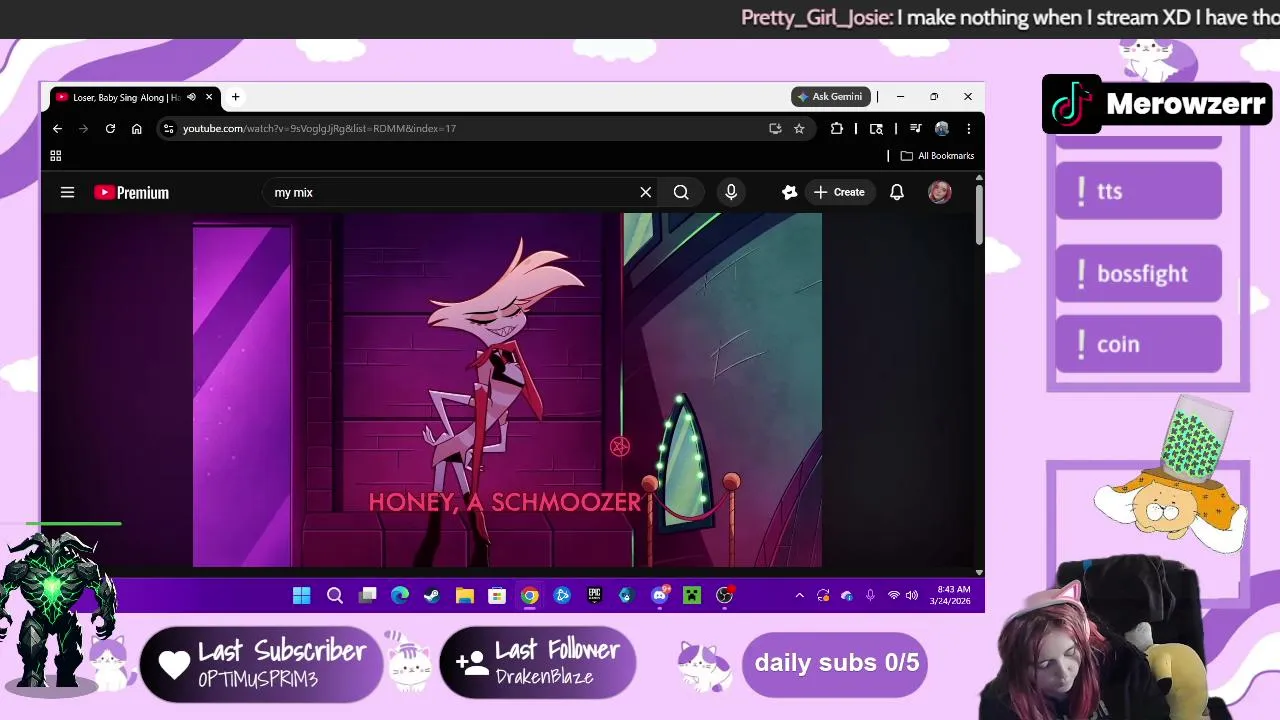Open Microsoft Store from taskbar

[497, 596]
